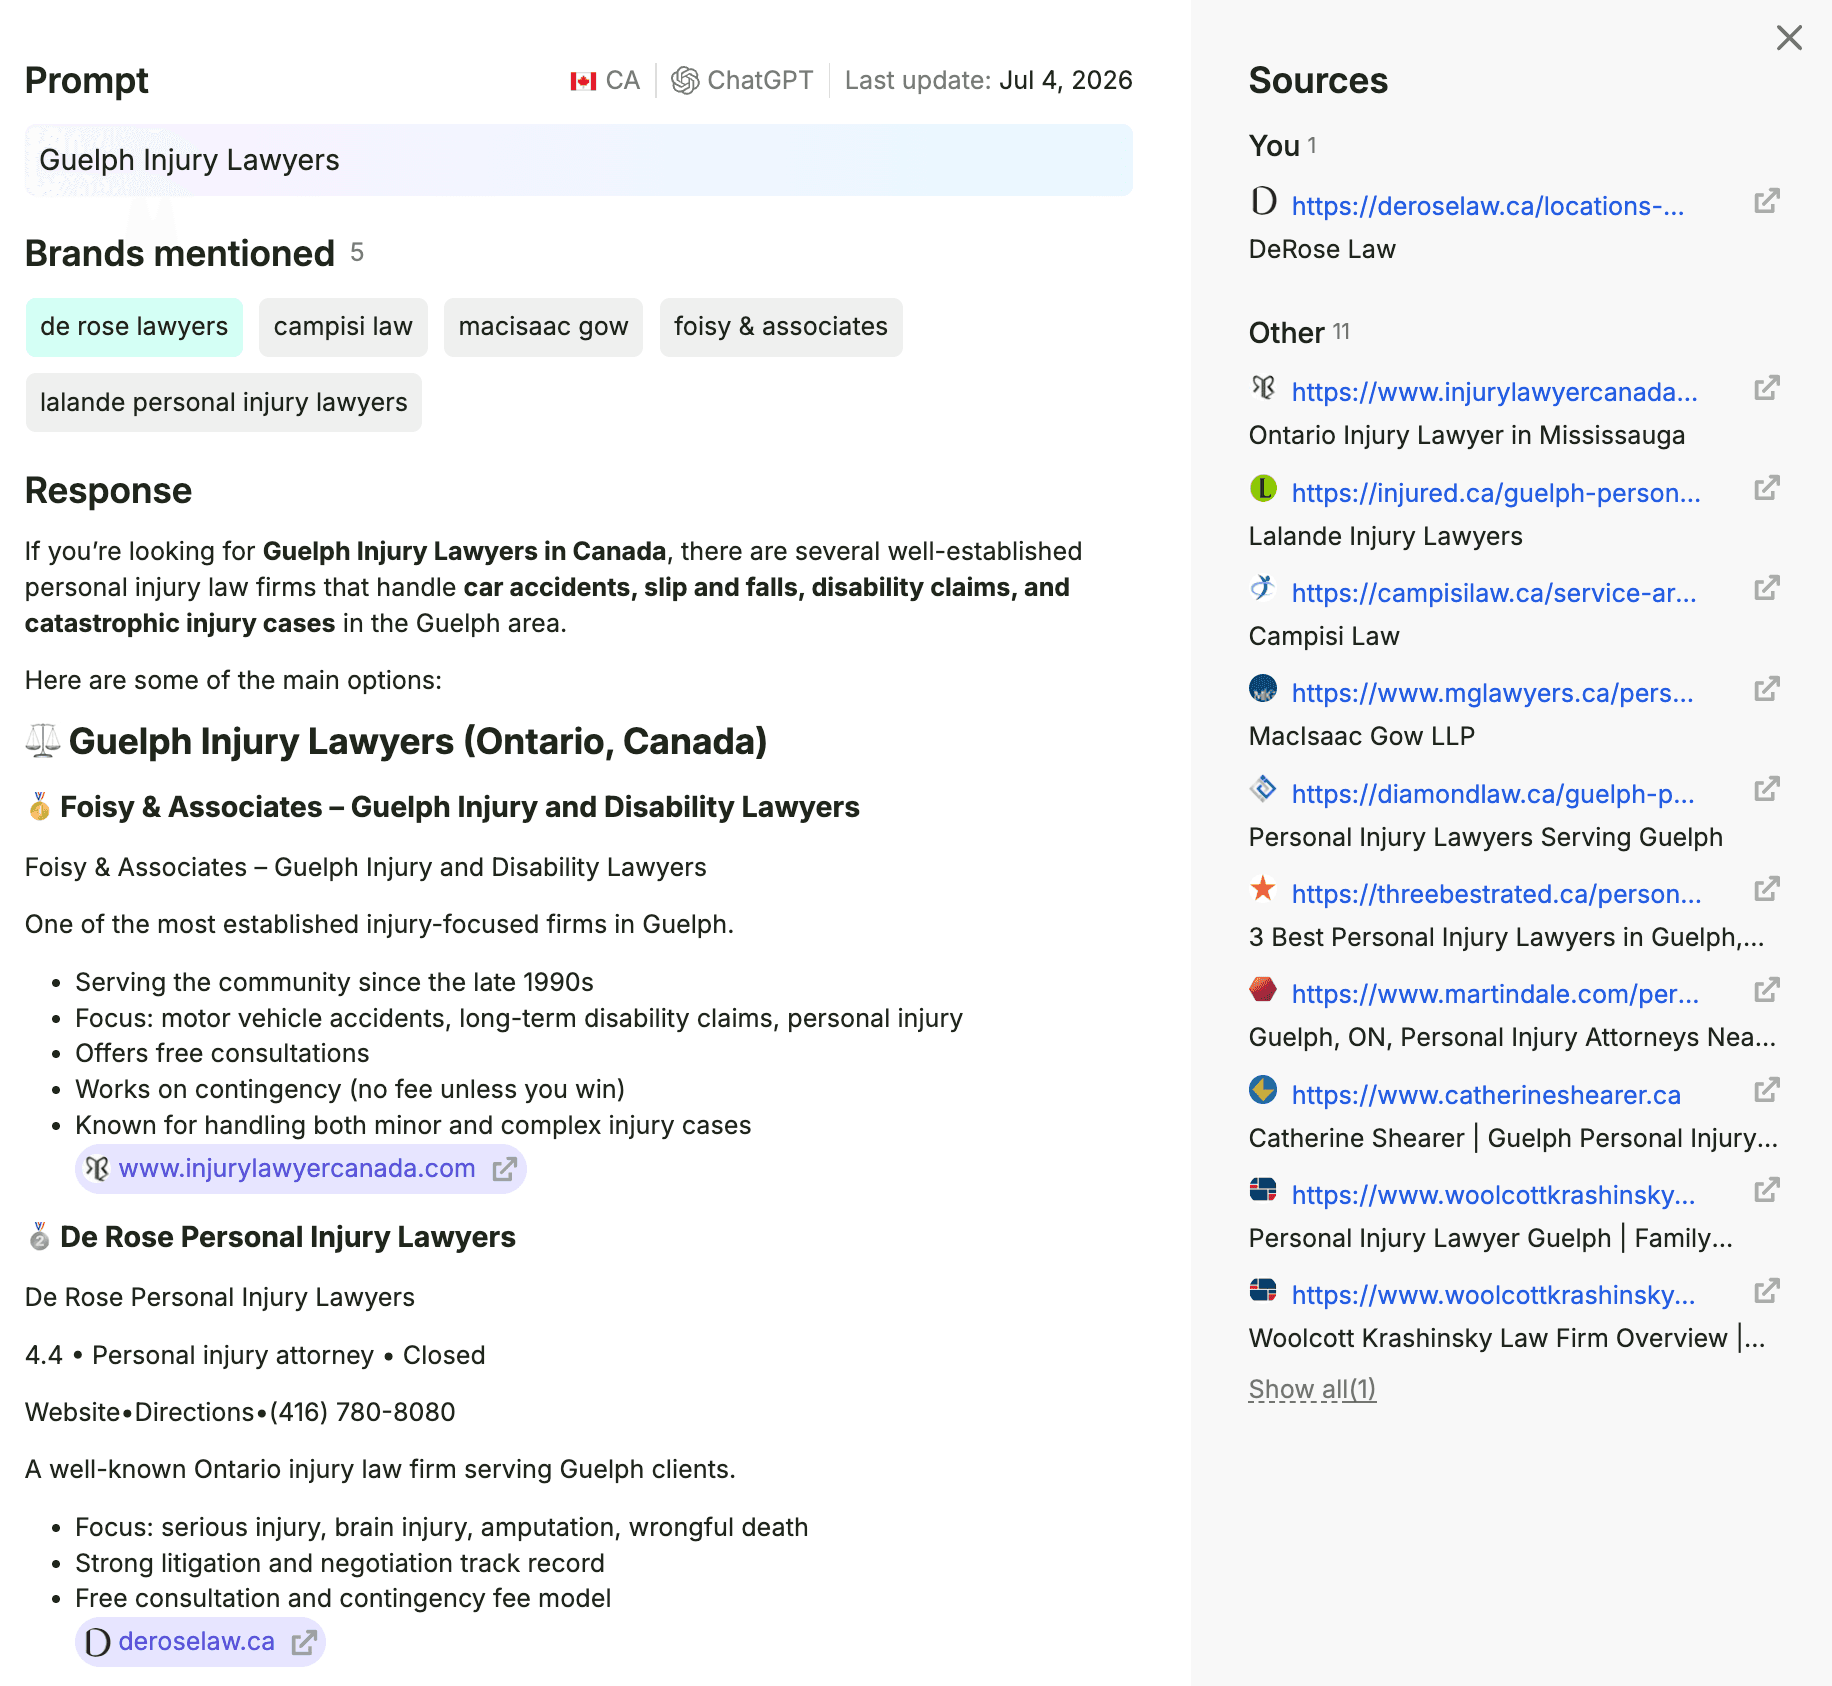Viewport: 1832px width, 1686px height.
Task: Open external link icon for injured.ca source
Action: pos(1767,488)
